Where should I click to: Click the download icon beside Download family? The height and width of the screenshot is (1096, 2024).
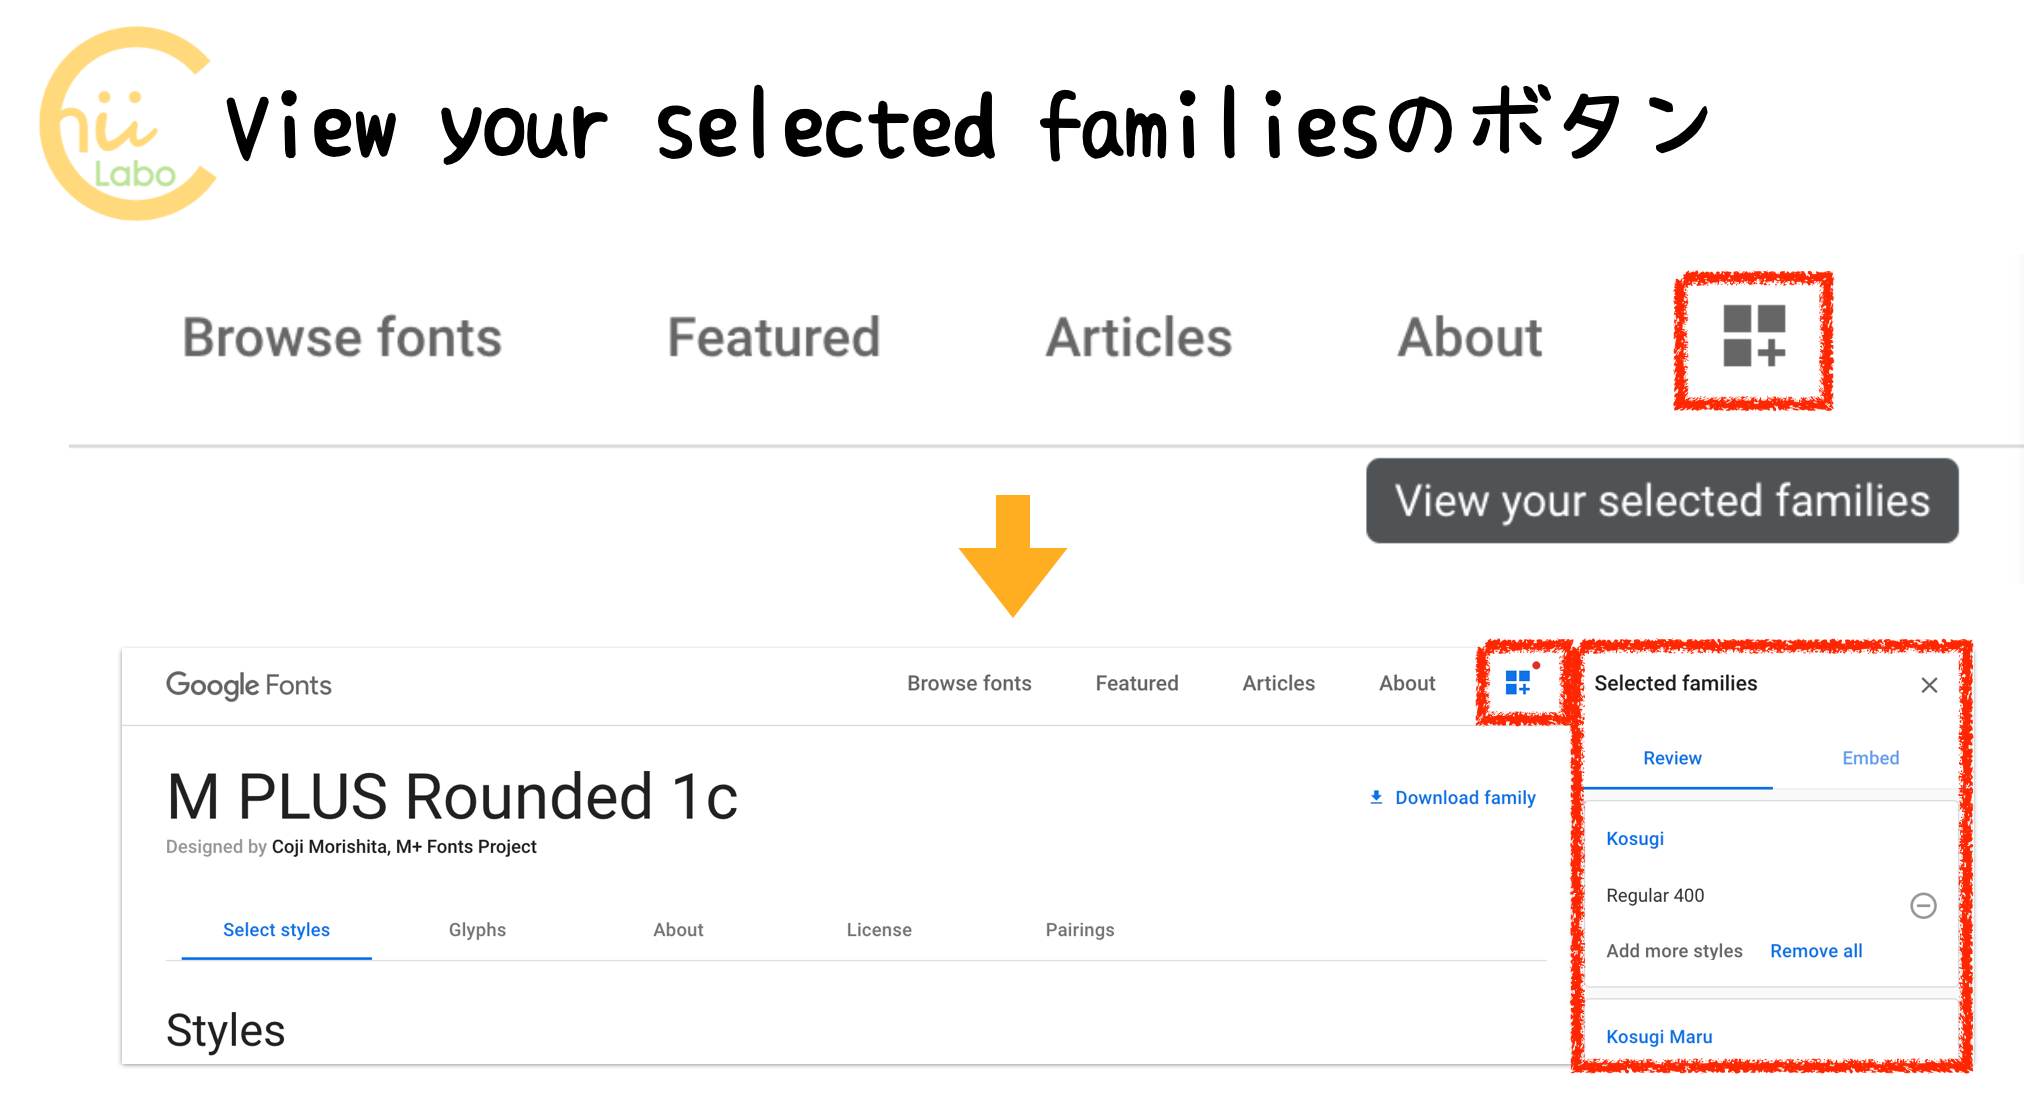click(1377, 797)
